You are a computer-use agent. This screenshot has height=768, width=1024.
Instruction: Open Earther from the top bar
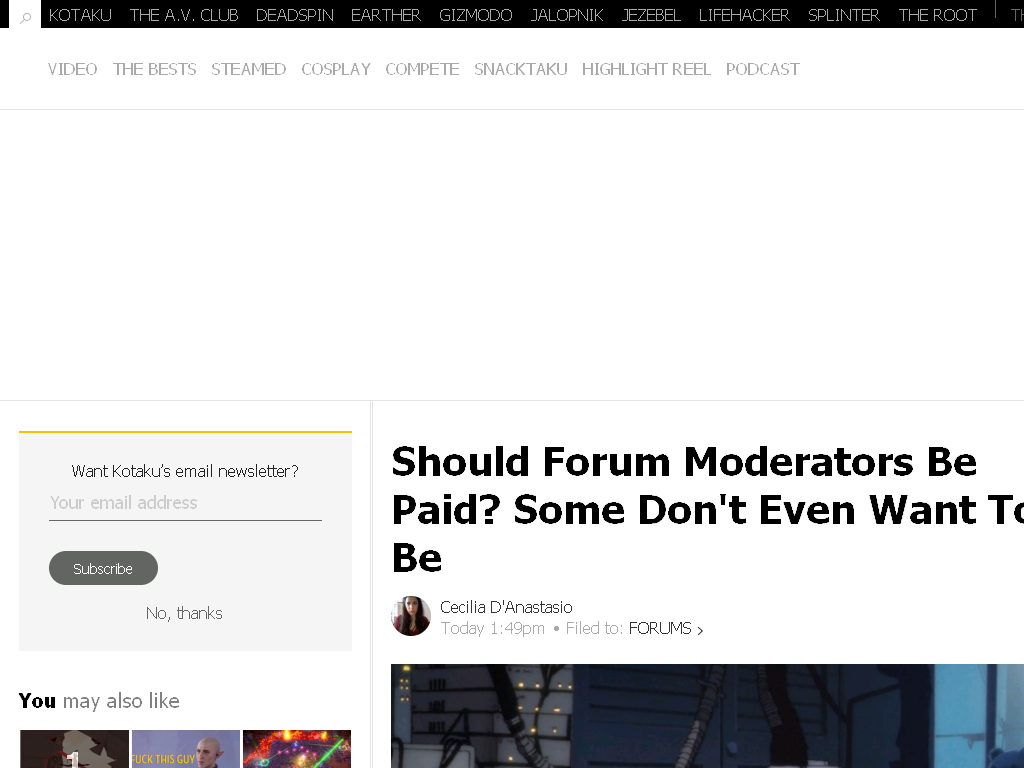(x=386, y=15)
